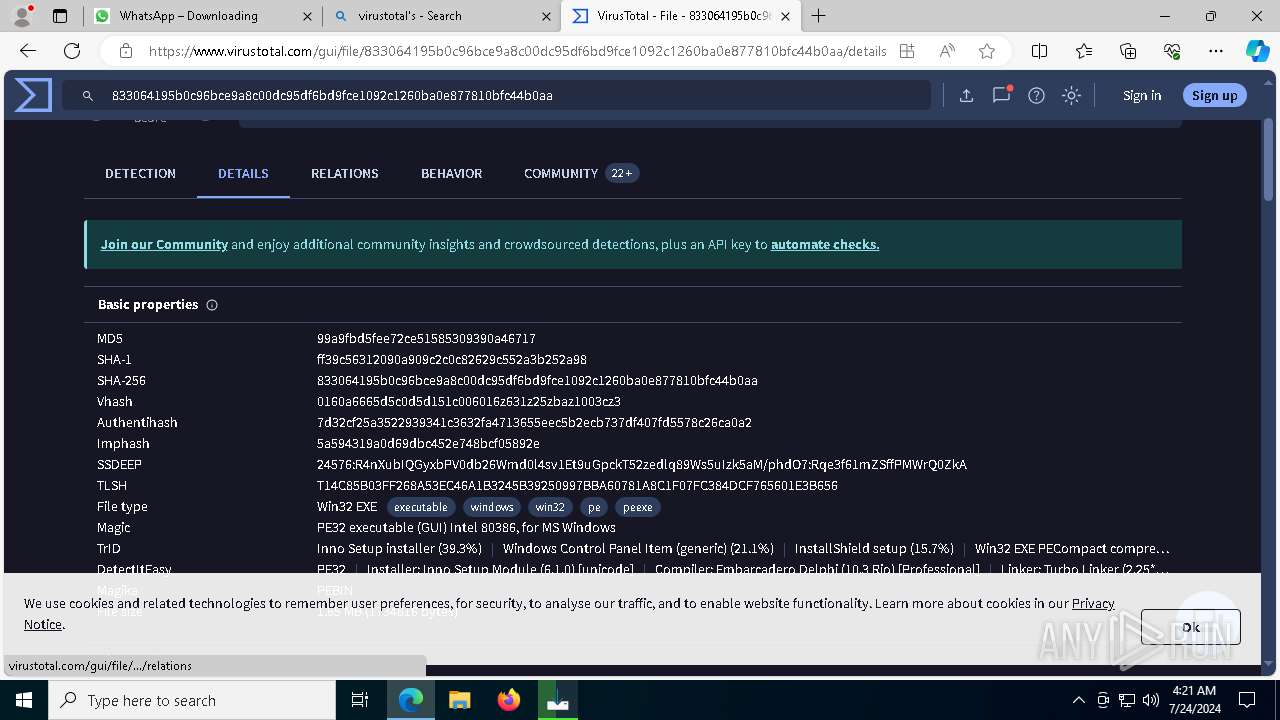Viewport: 1280px width, 720px height.
Task: View site information padlock icon
Action: coord(125,51)
